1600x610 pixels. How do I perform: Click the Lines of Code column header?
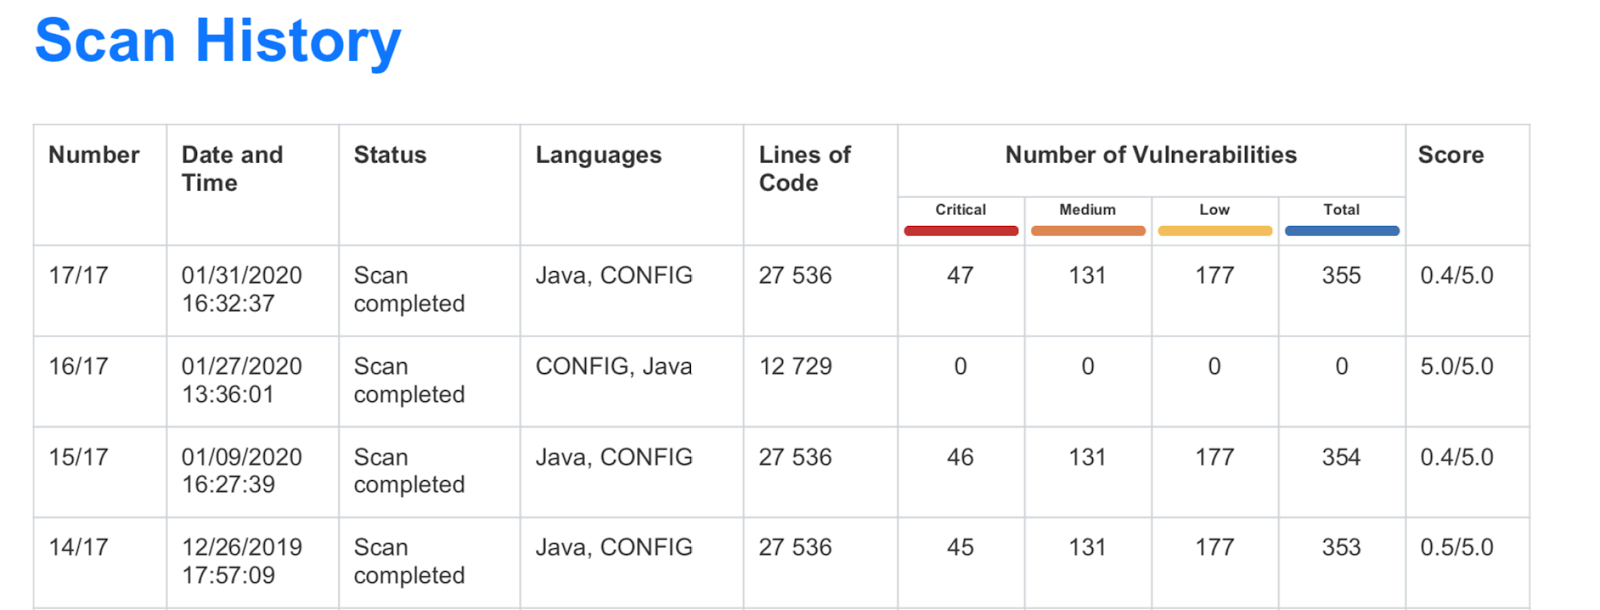804,169
